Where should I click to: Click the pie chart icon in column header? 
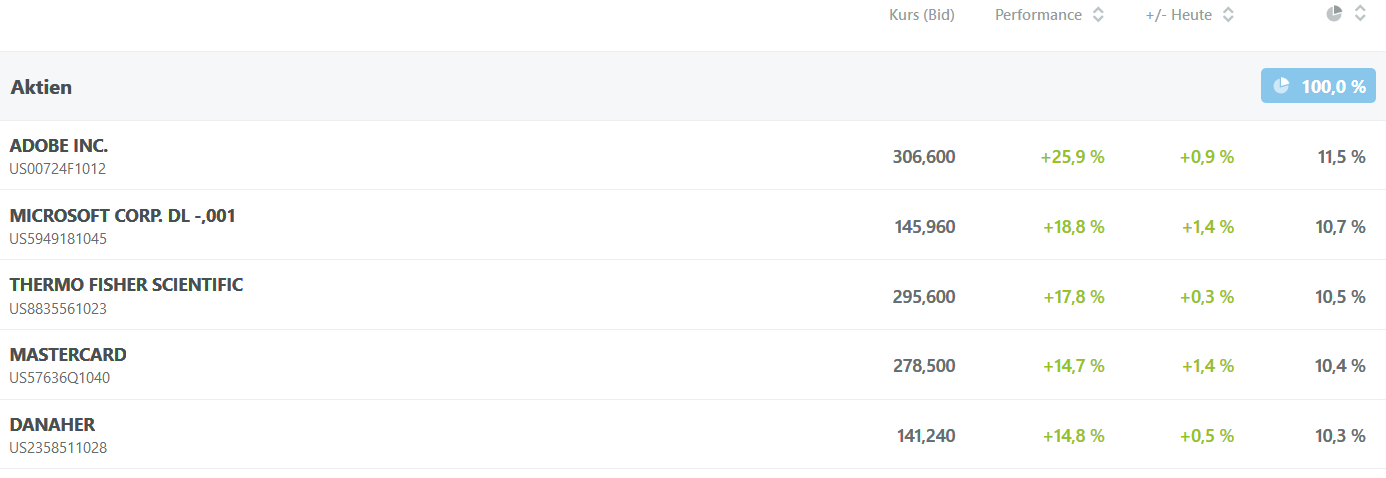tap(1334, 14)
